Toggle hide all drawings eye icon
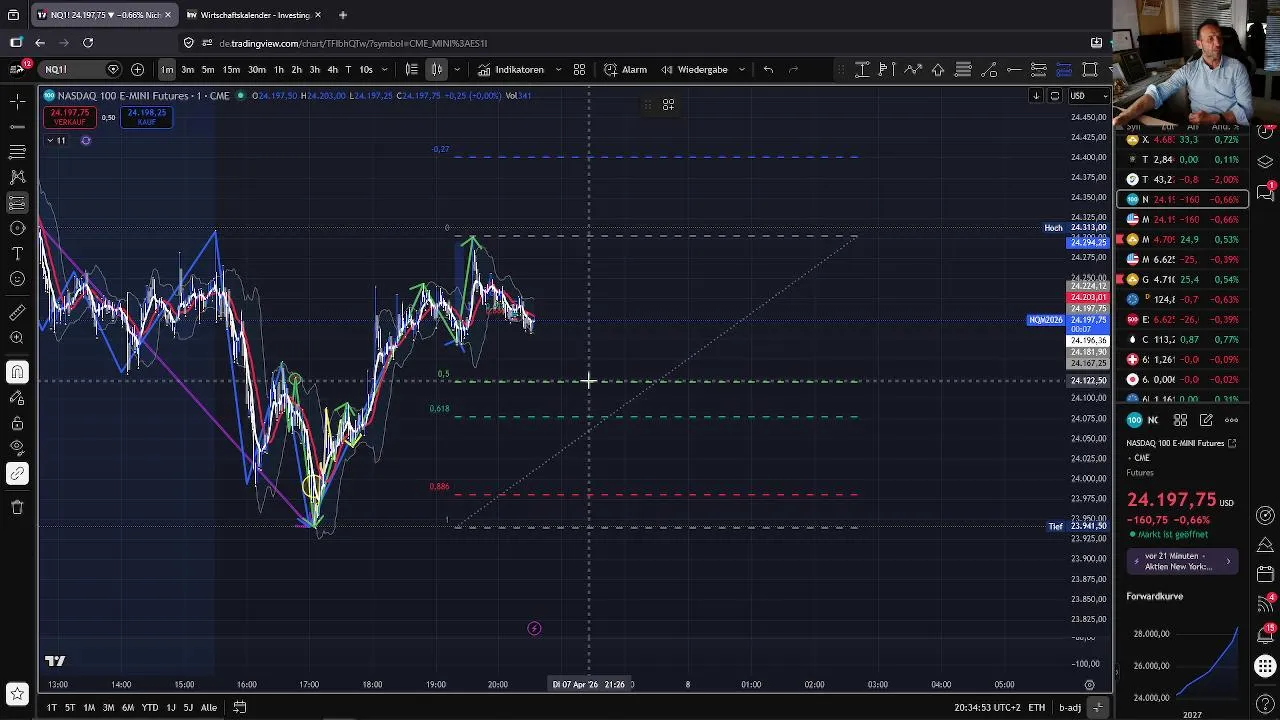 [17, 447]
